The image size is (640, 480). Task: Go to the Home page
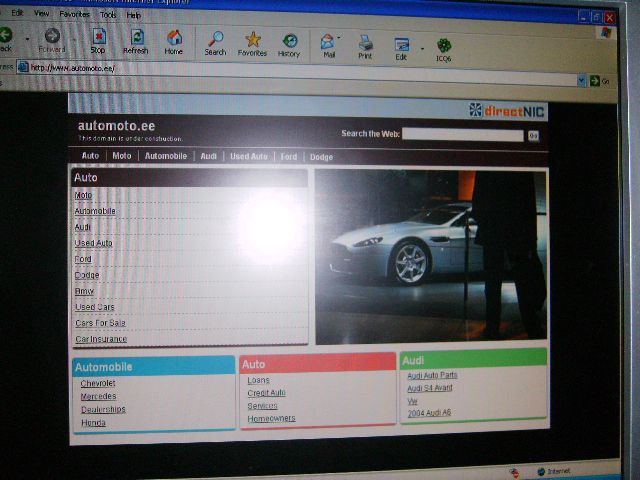pyautogui.click(x=174, y=40)
